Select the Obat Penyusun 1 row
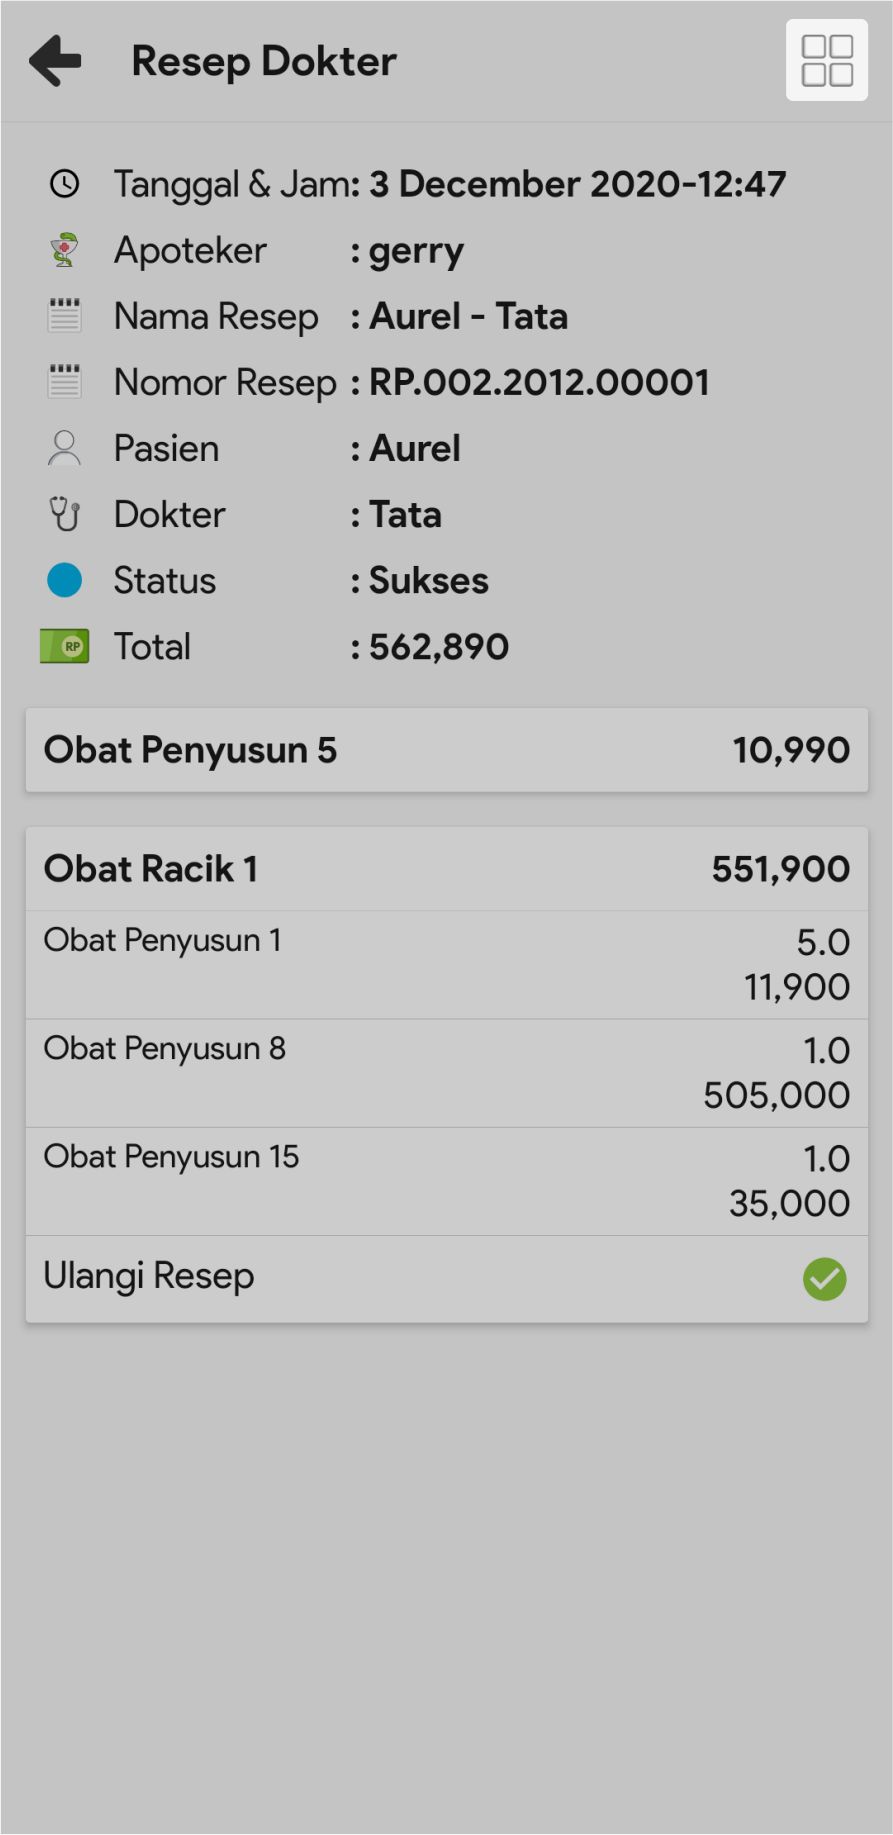Screen dimensions: 893x1835 (x=446, y=964)
